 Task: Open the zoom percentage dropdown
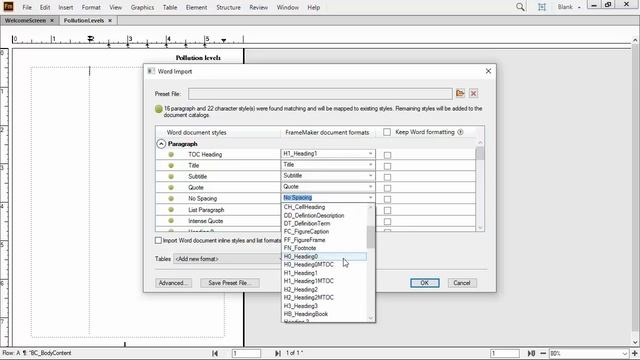625,353
